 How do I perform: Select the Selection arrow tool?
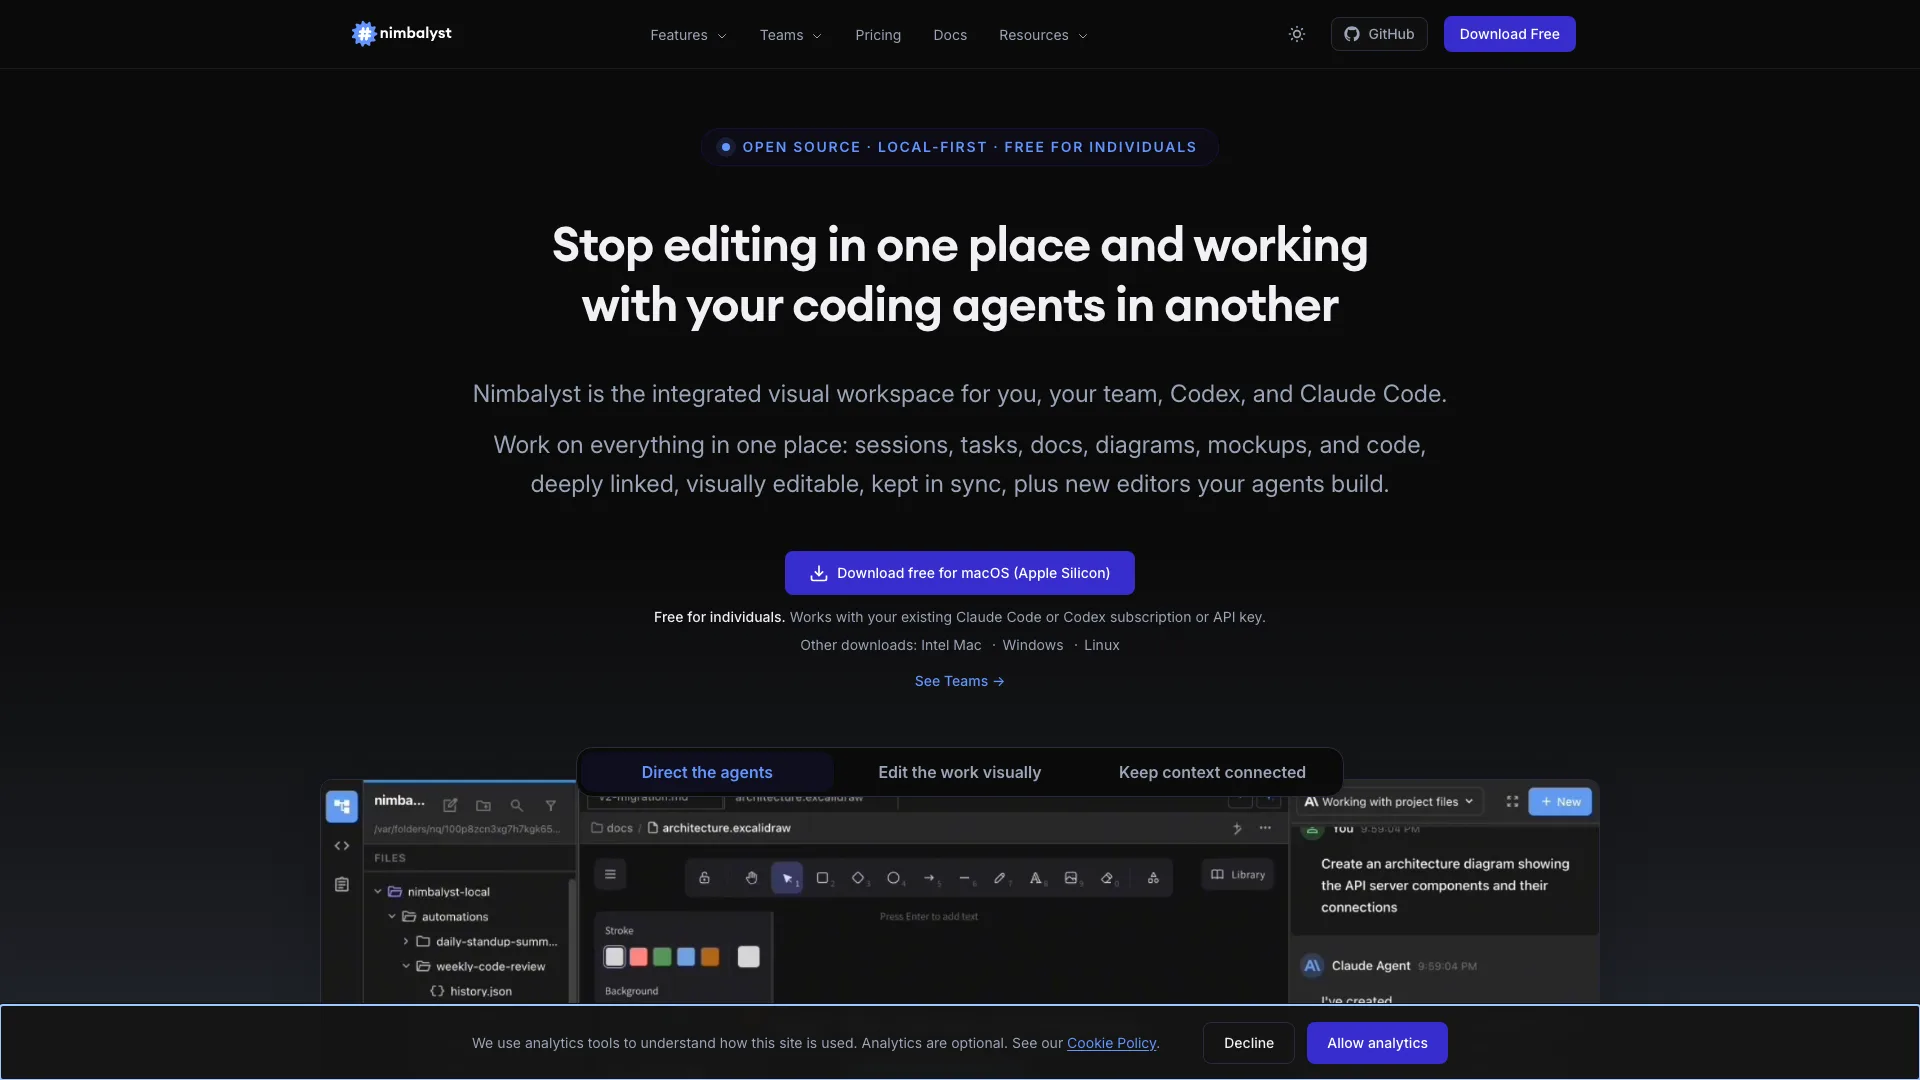click(787, 878)
